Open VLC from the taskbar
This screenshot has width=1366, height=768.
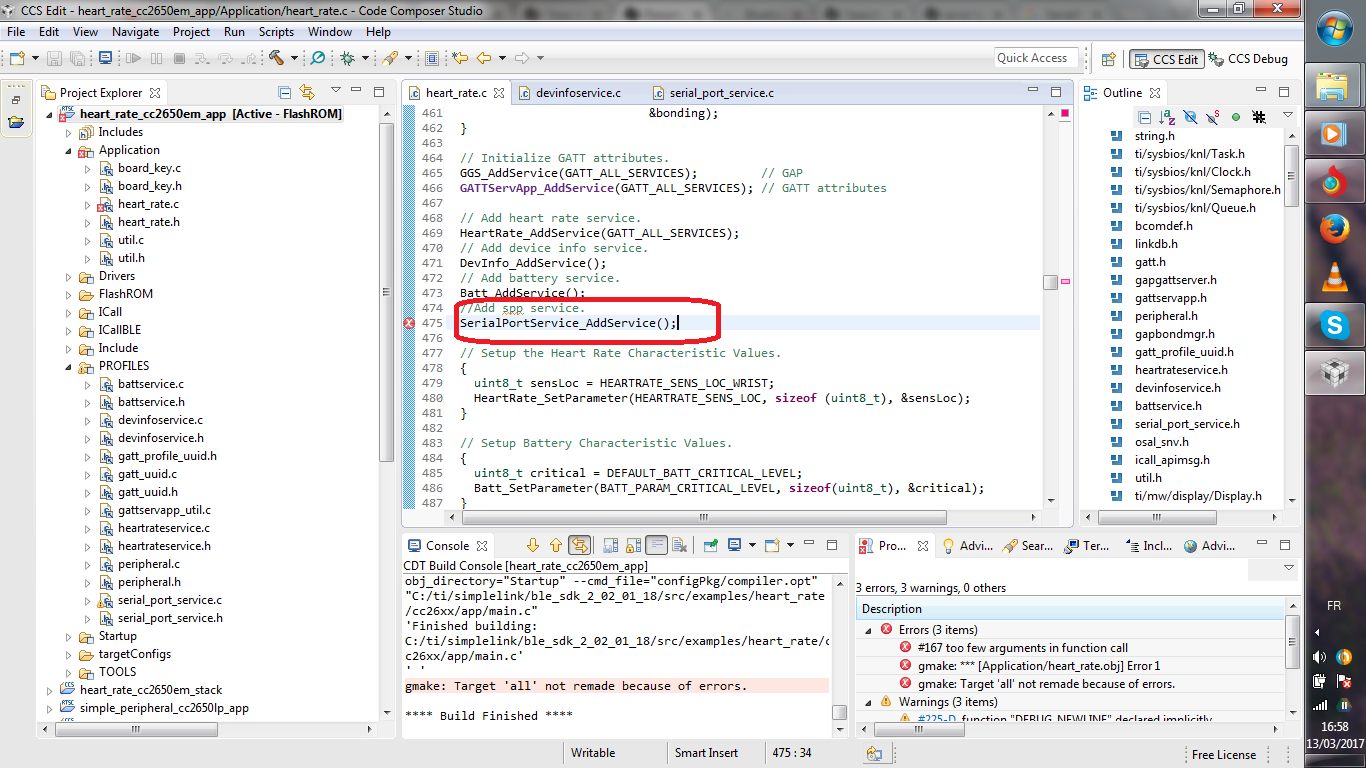pos(1334,277)
